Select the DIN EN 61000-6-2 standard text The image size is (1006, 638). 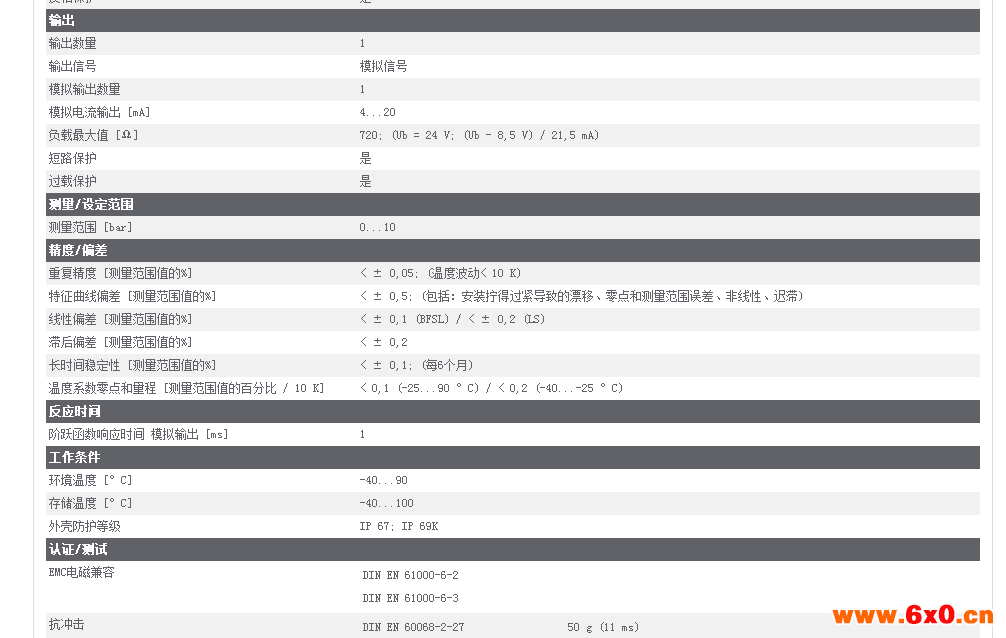(410, 575)
